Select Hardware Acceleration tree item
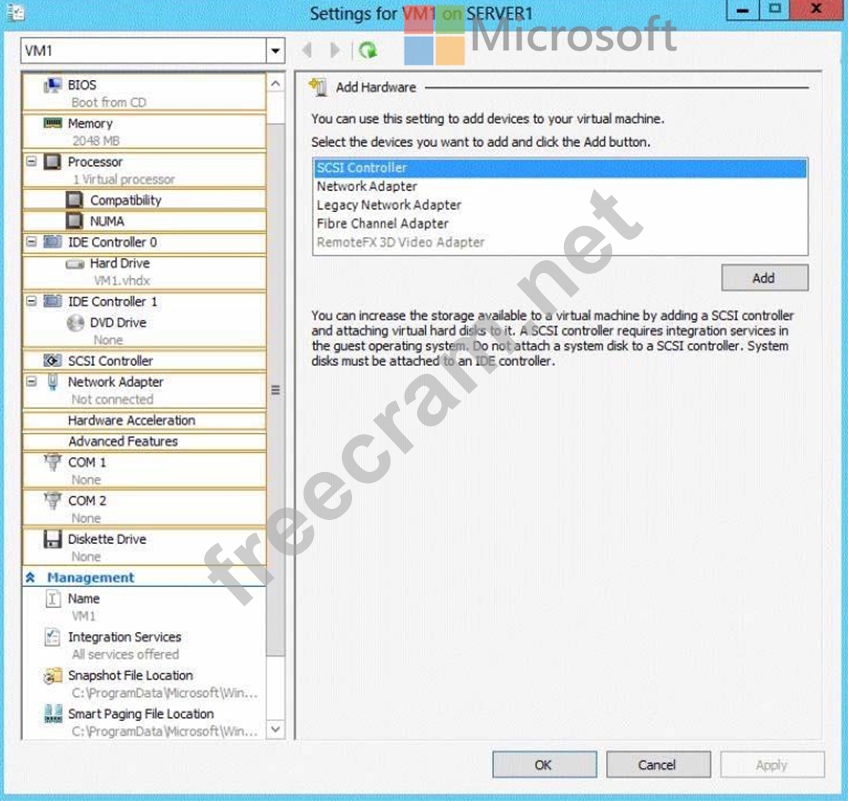 point(144,420)
